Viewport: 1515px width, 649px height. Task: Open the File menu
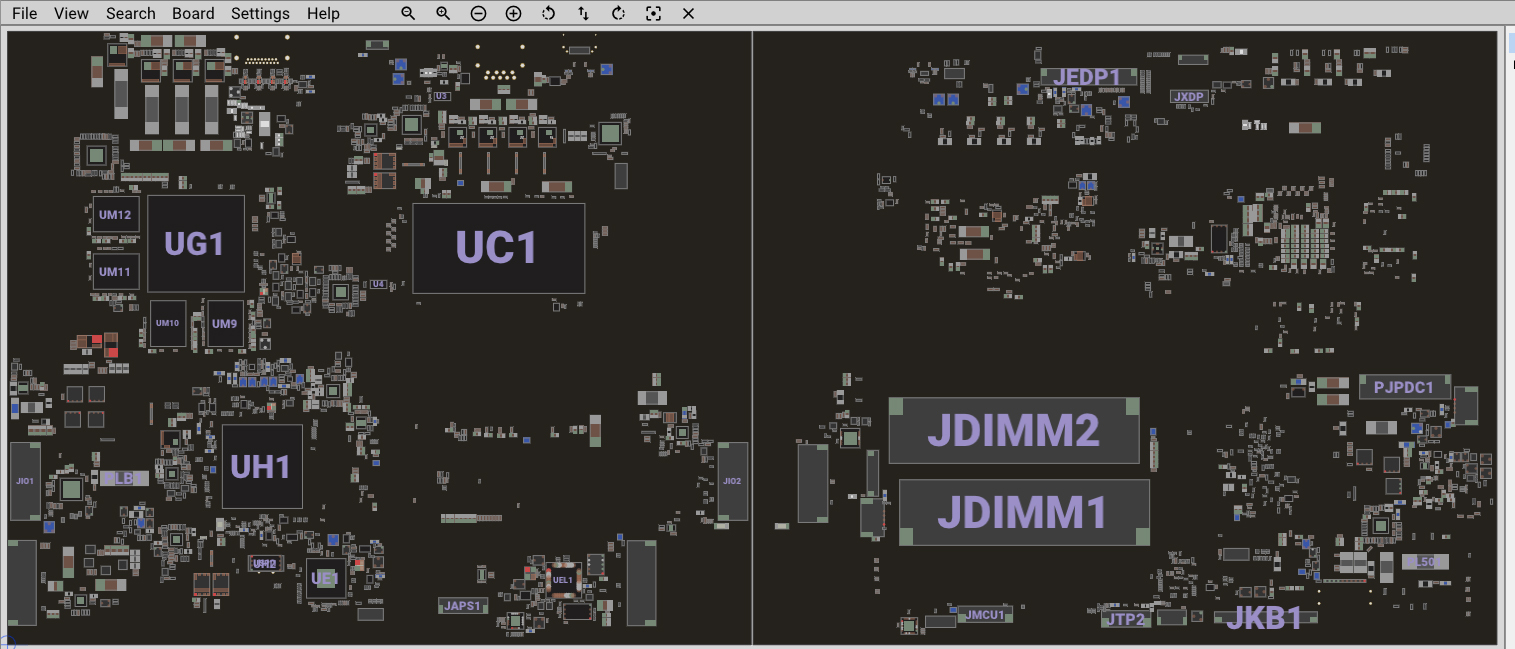tap(25, 14)
